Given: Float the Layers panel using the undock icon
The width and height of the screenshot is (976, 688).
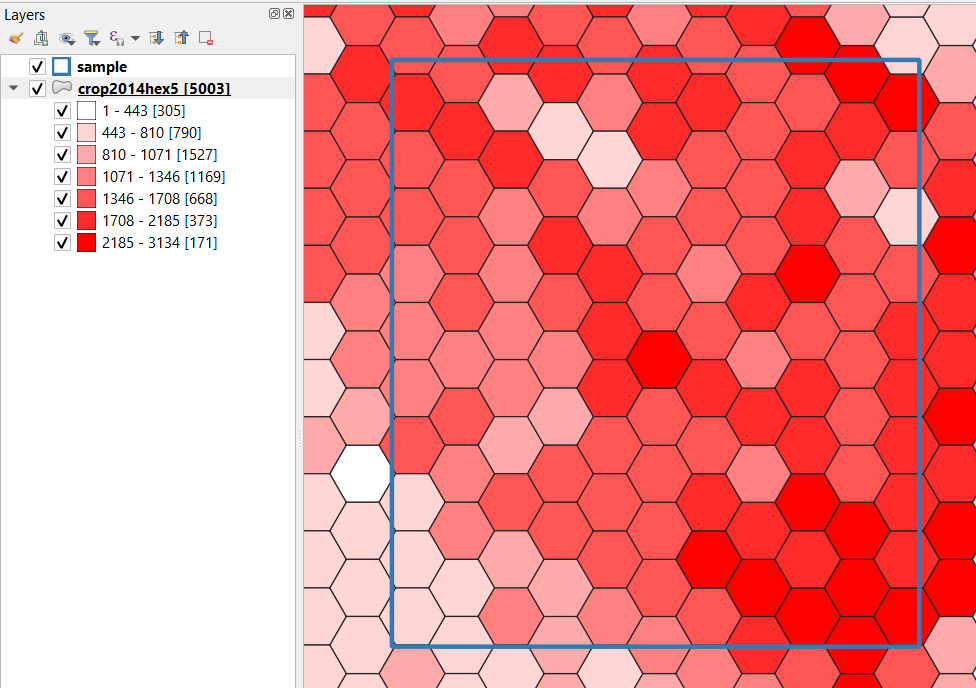Looking at the screenshot, I should [x=275, y=14].
